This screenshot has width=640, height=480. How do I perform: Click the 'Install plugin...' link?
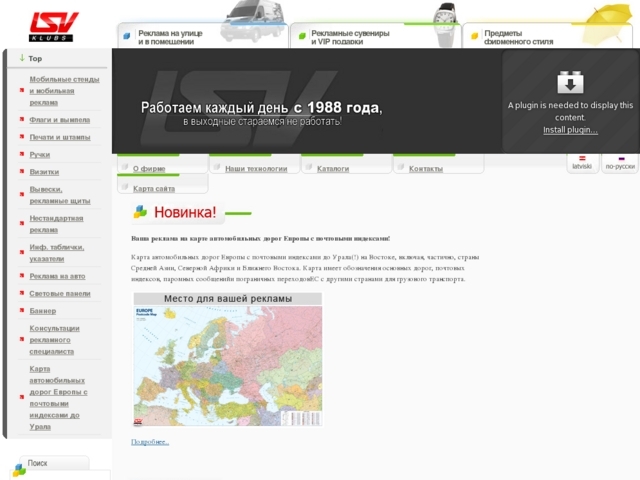[570, 130]
